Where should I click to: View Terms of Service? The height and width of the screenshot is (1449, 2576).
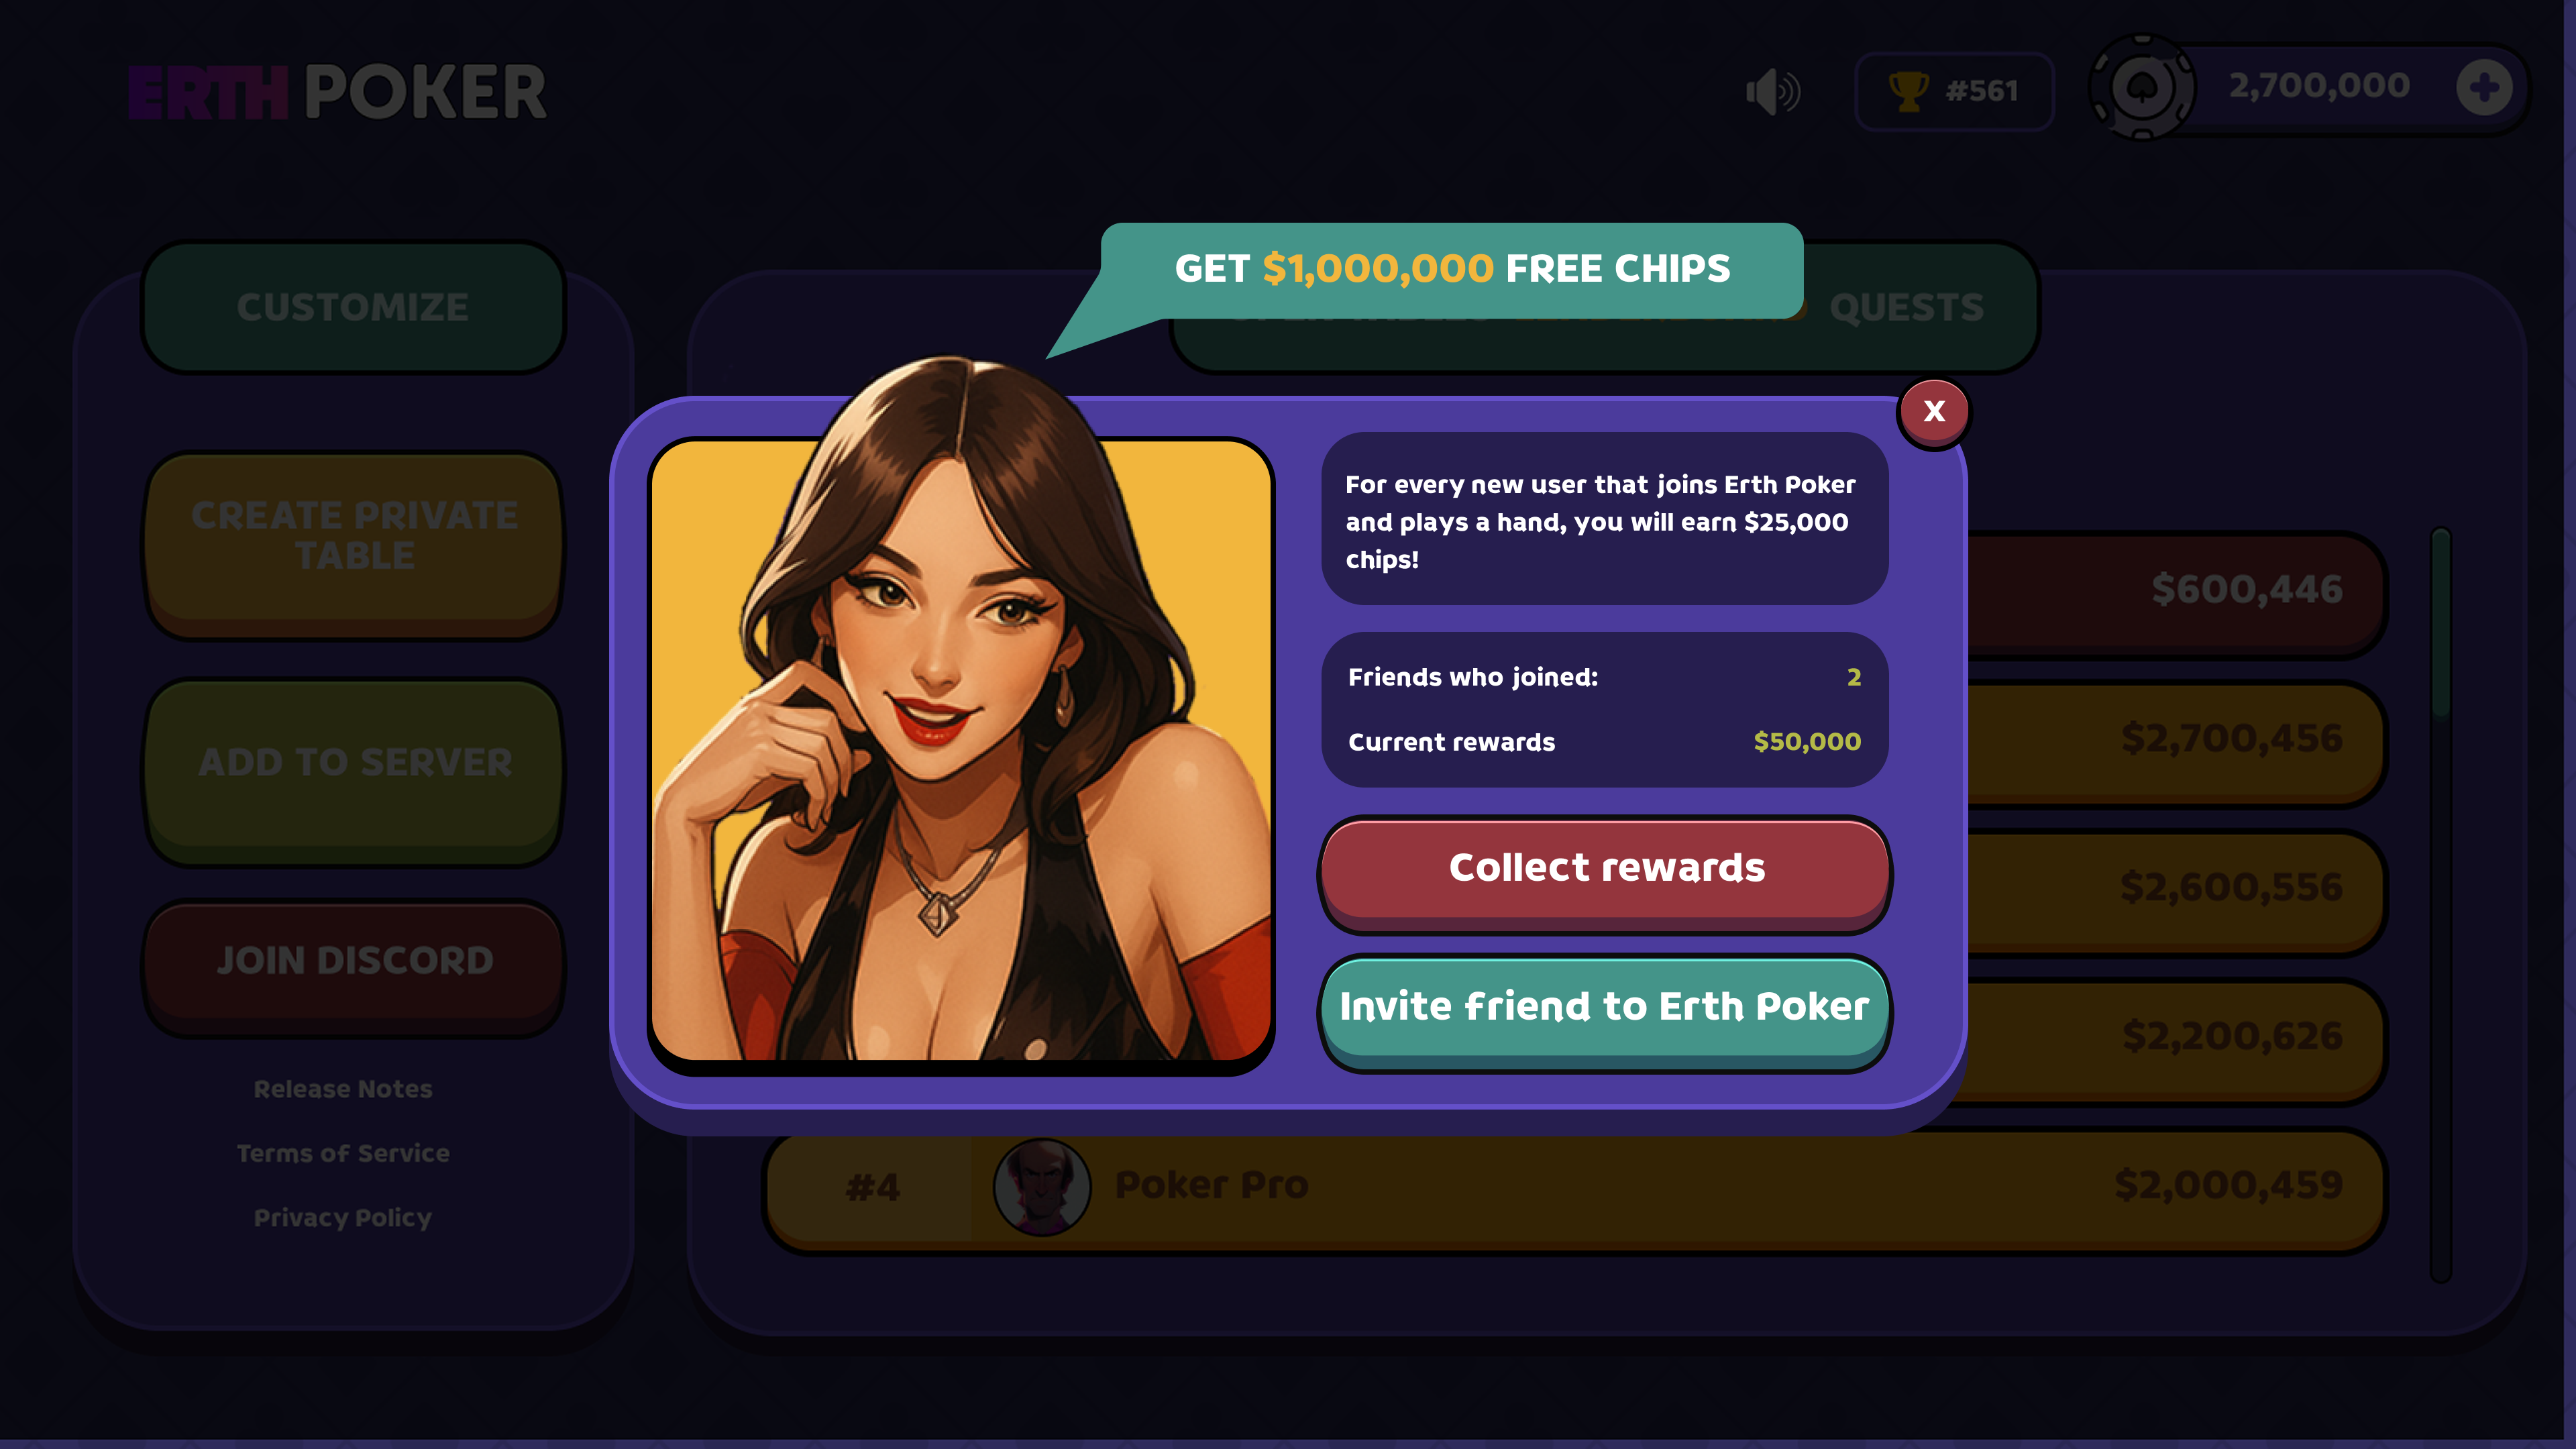coord(343,1153)
